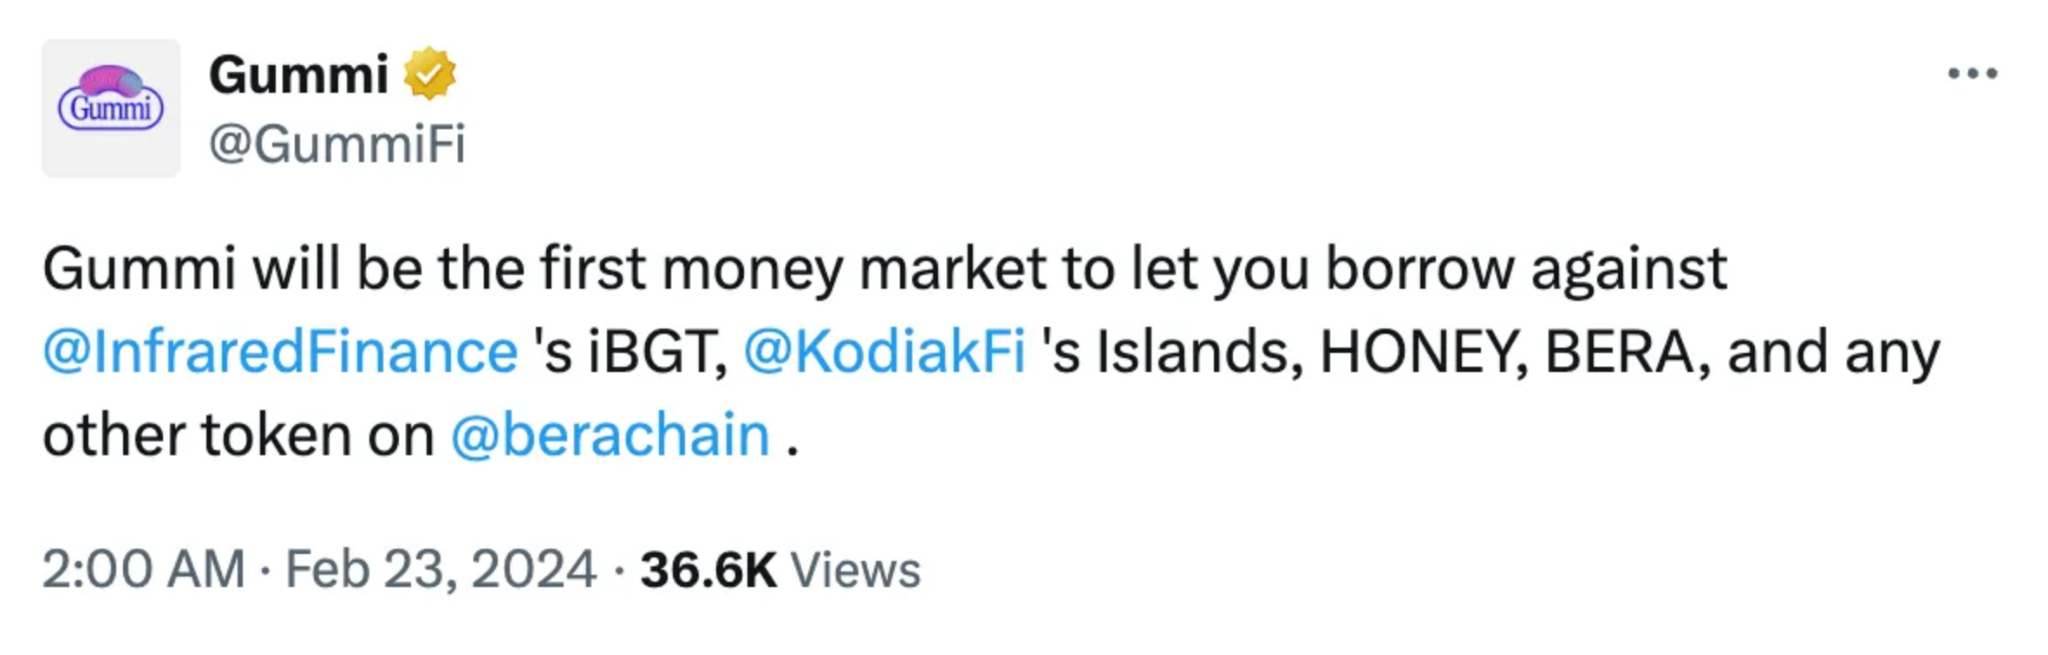2048x655 pixels.
Task: Open the three-dot more options menu
Action: [1972, 74]
